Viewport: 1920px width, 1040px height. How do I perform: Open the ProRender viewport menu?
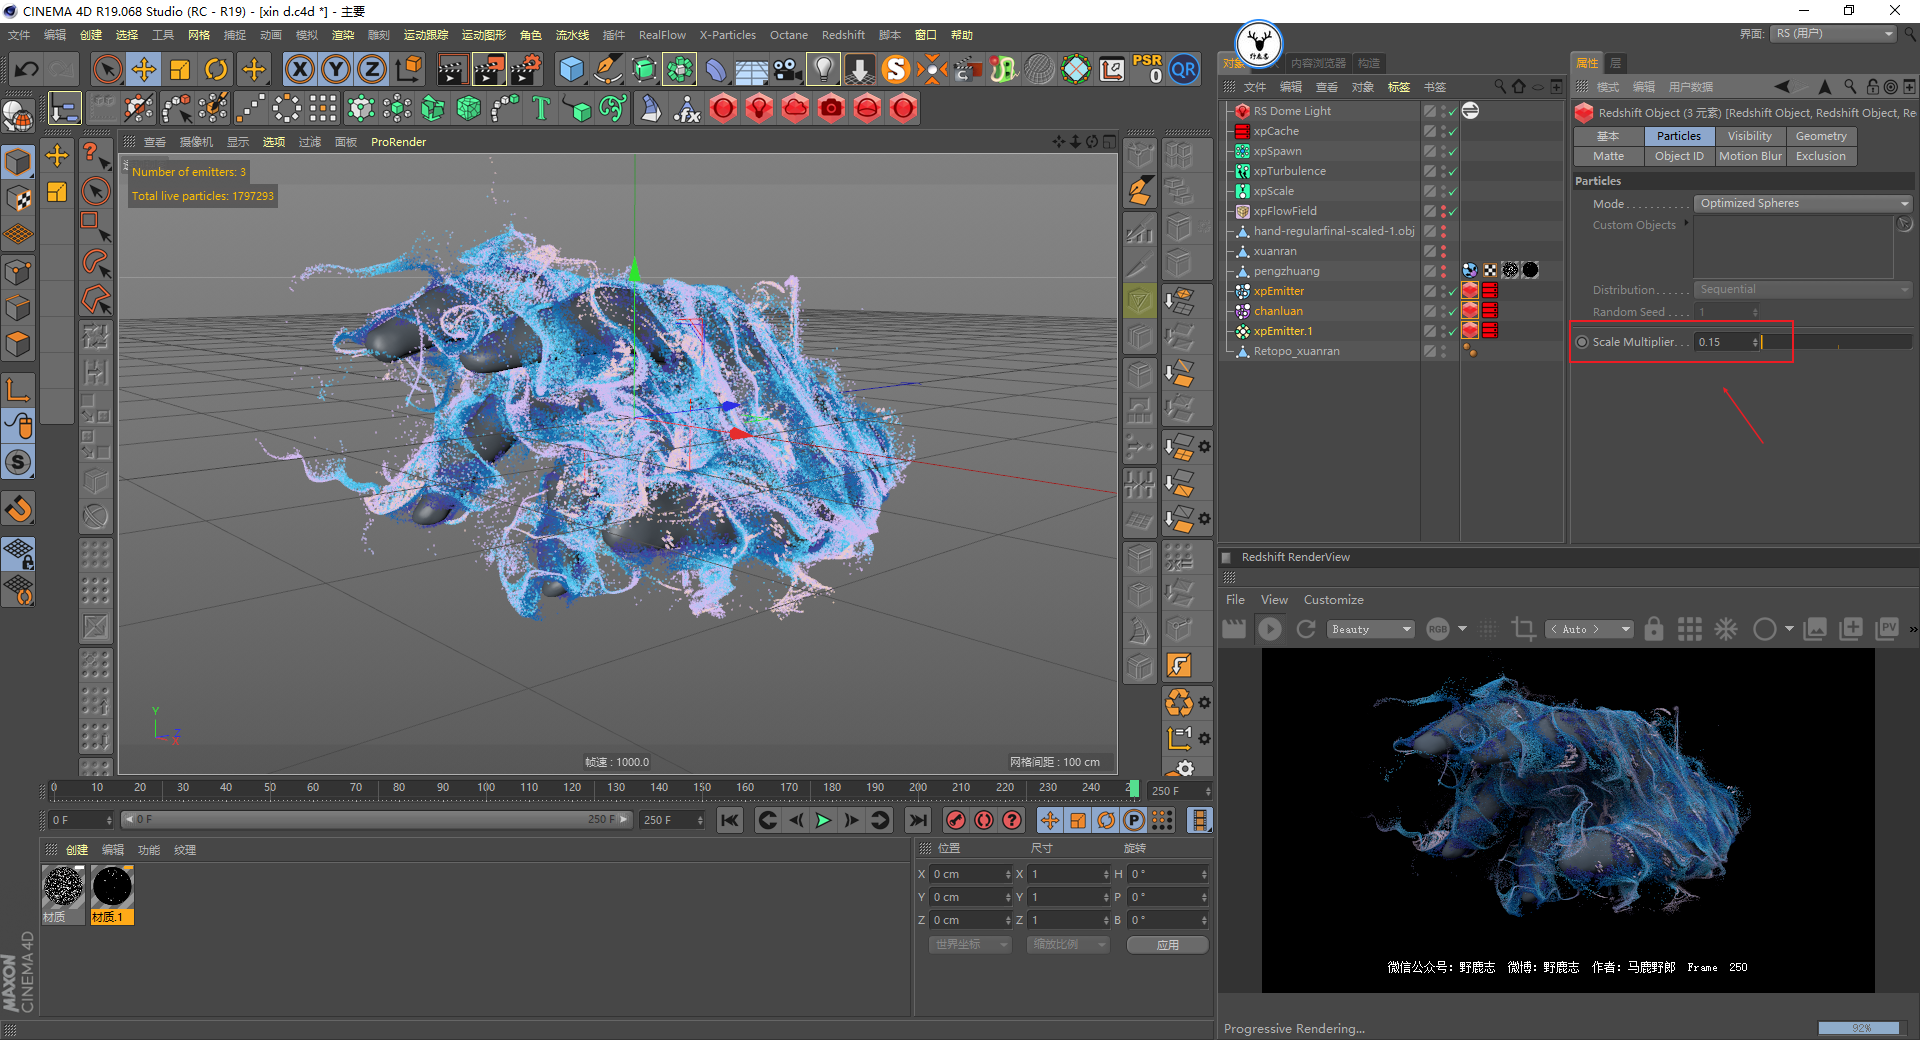pos(398,142)
